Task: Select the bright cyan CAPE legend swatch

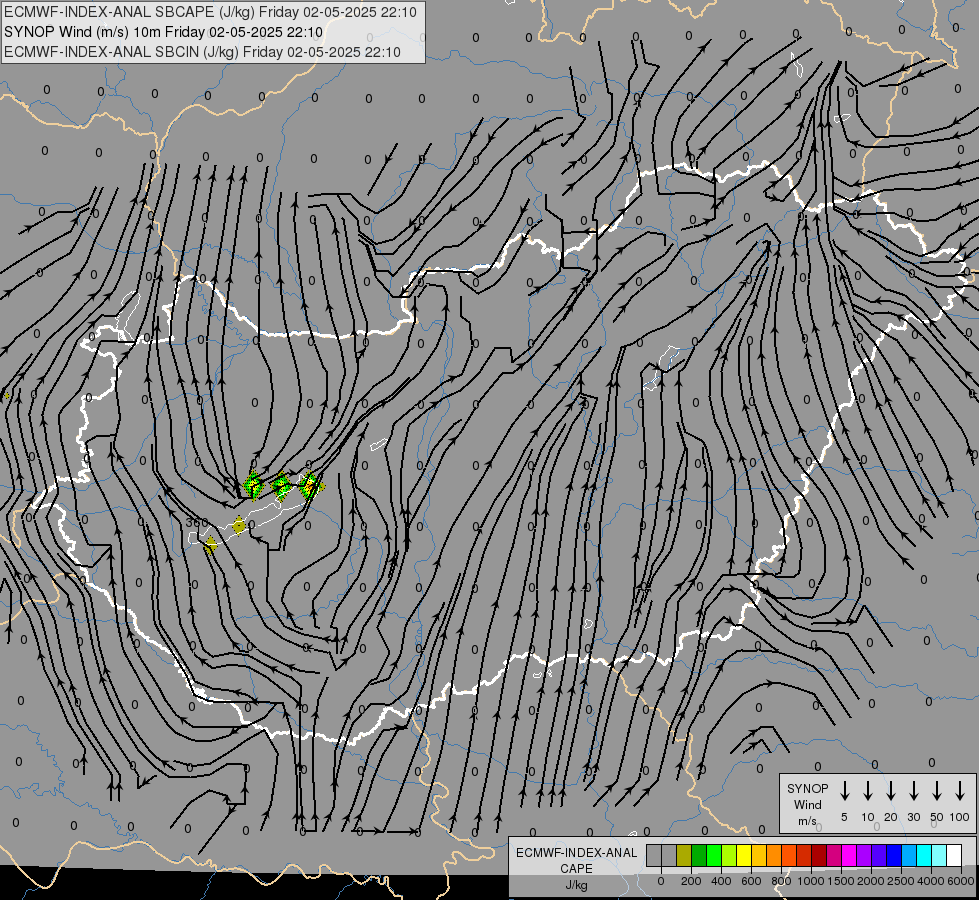Action: coord(924,855)
